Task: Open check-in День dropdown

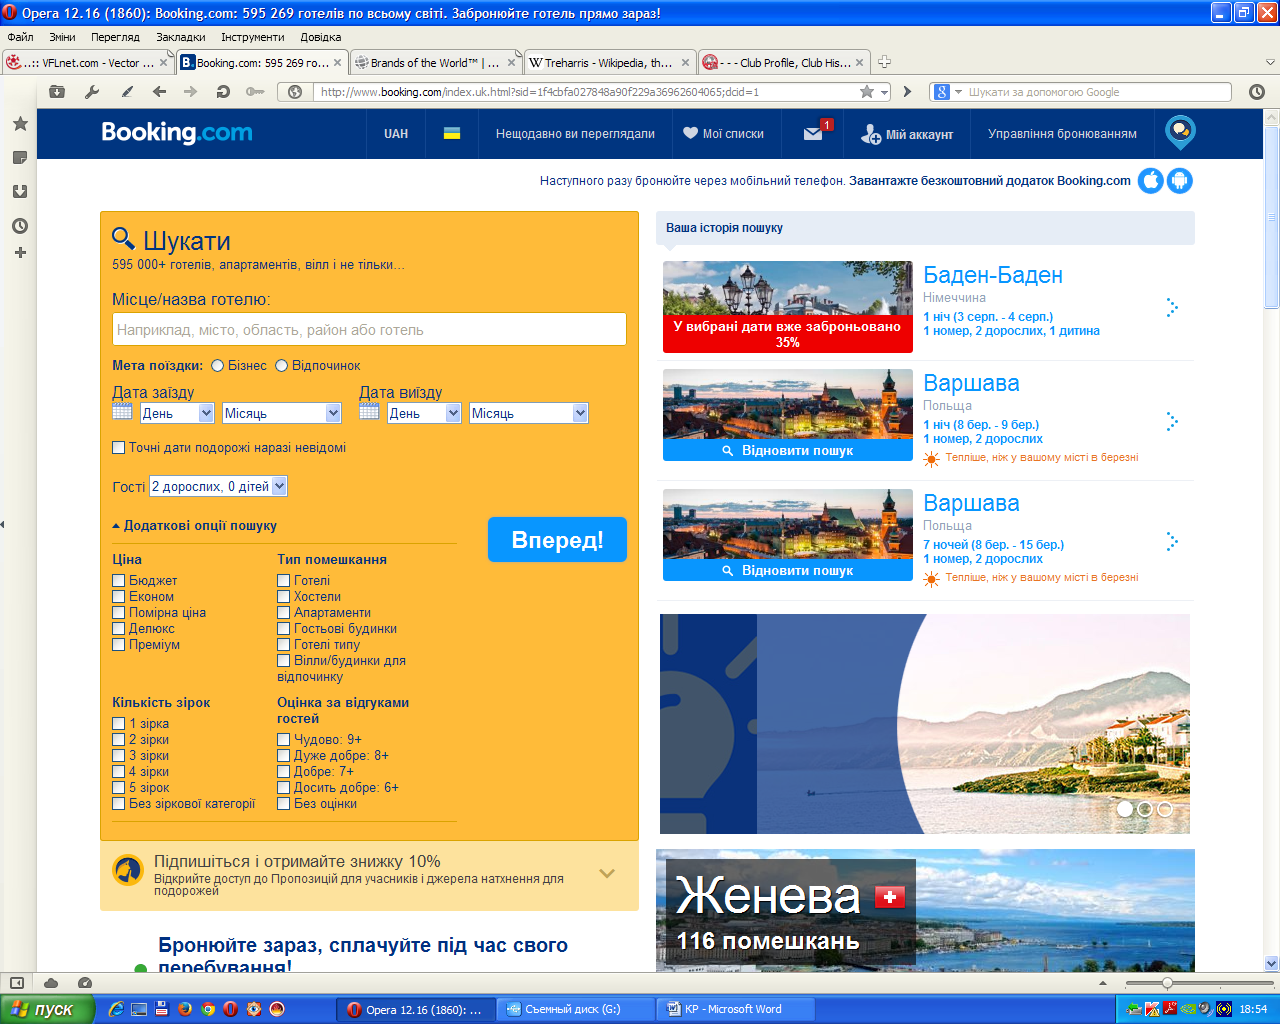Action: coord(177,413)
